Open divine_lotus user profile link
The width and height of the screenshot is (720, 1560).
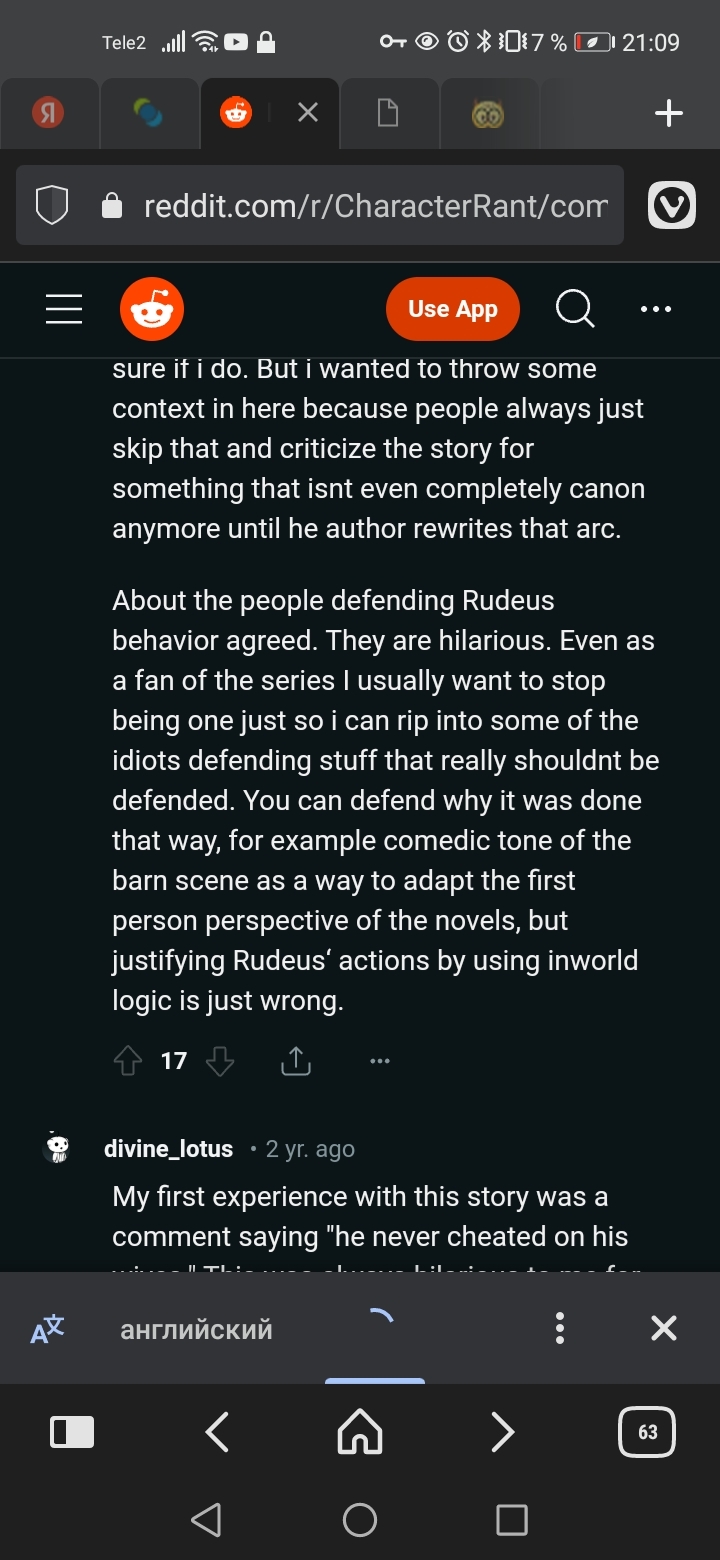coord(168,1149)
